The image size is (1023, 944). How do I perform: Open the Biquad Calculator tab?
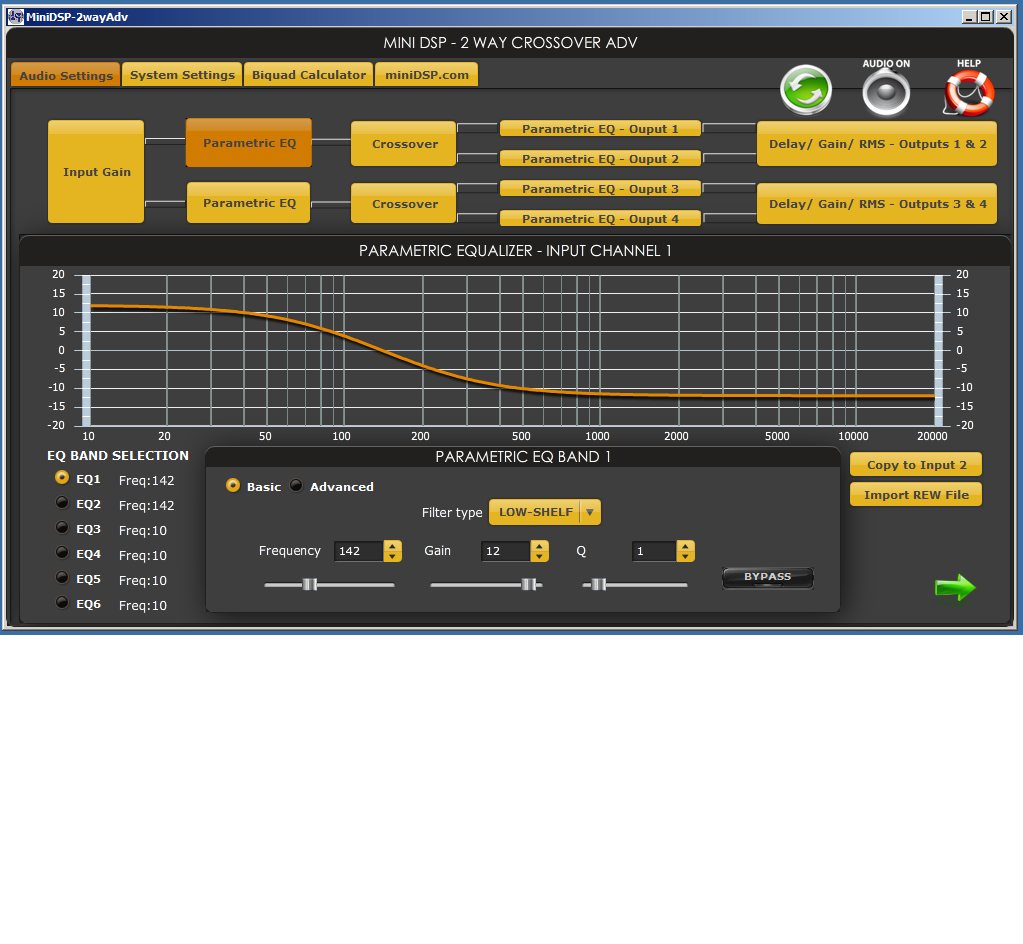[x=309, y=74]
